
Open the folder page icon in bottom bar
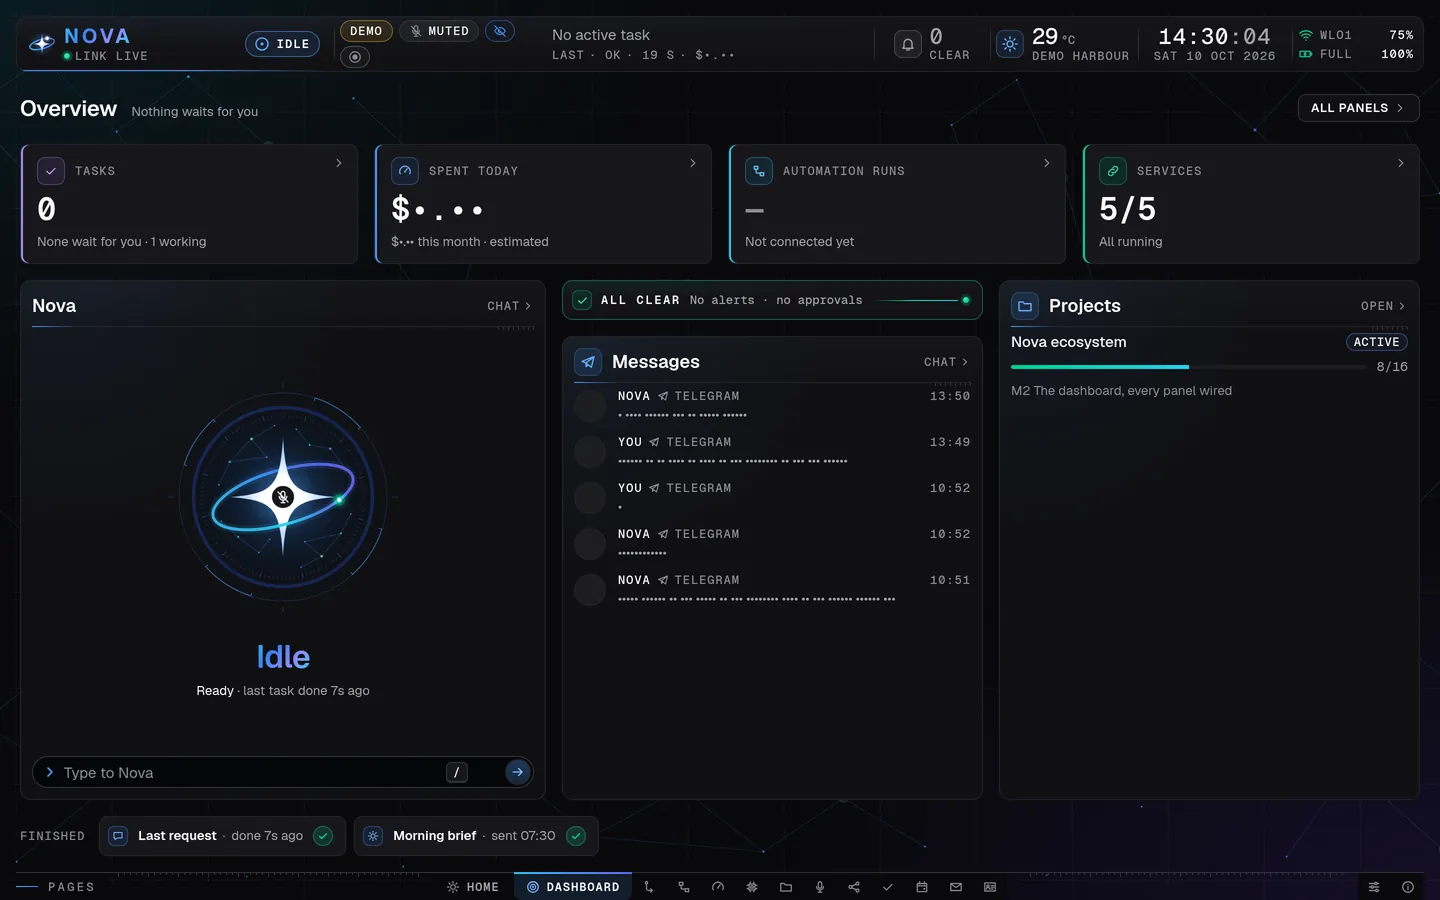[x=786, y=887]
